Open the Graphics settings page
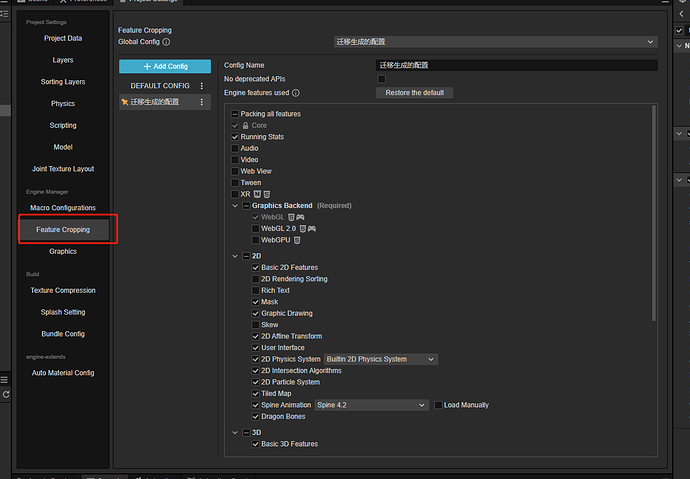 (x=63, y=251)
